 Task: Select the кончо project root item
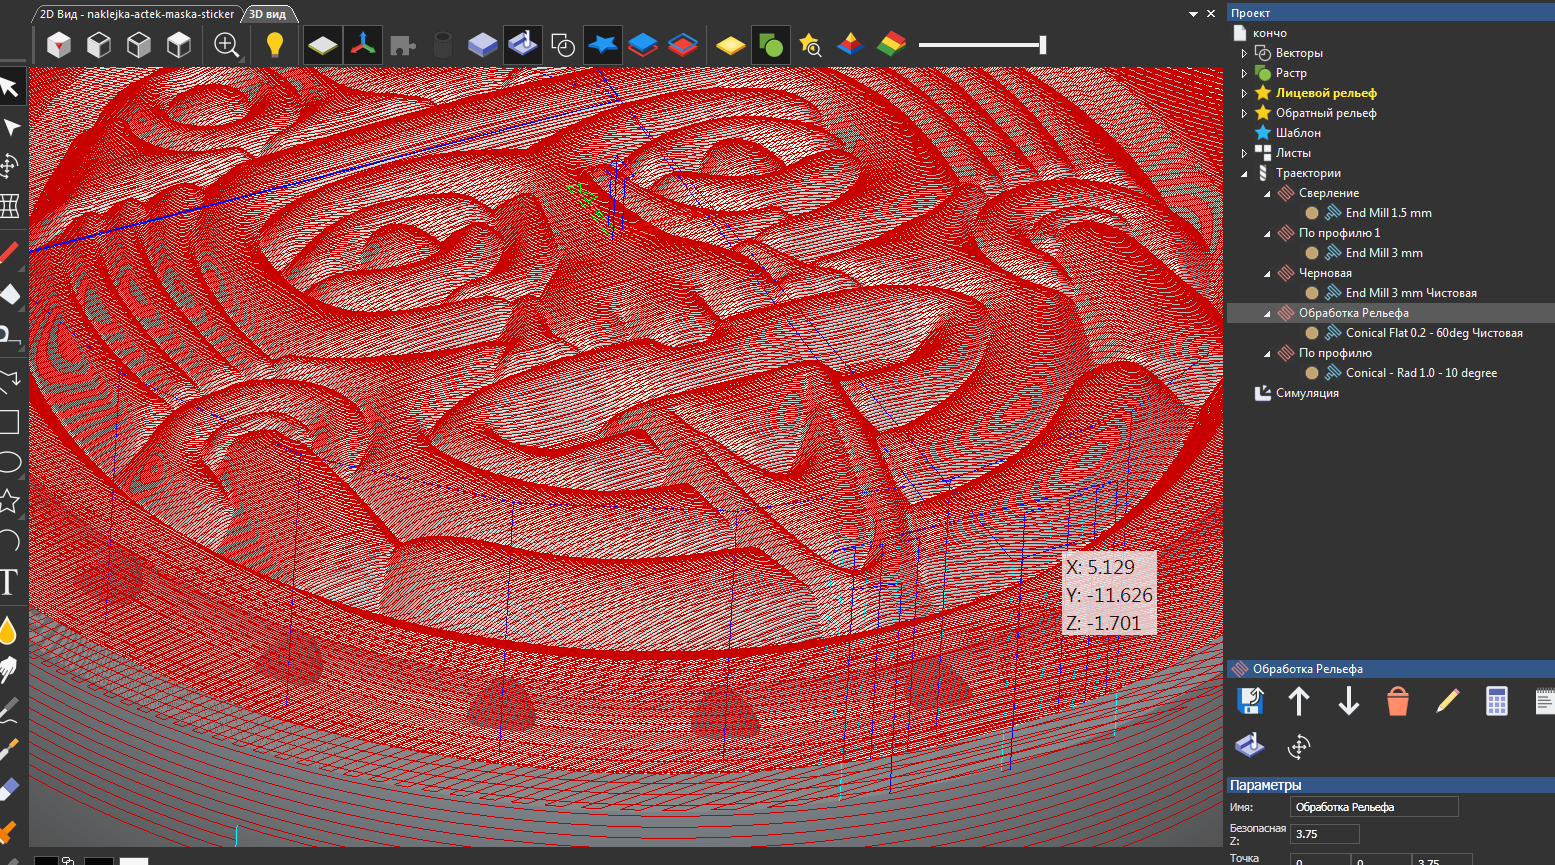point(1269,33)
